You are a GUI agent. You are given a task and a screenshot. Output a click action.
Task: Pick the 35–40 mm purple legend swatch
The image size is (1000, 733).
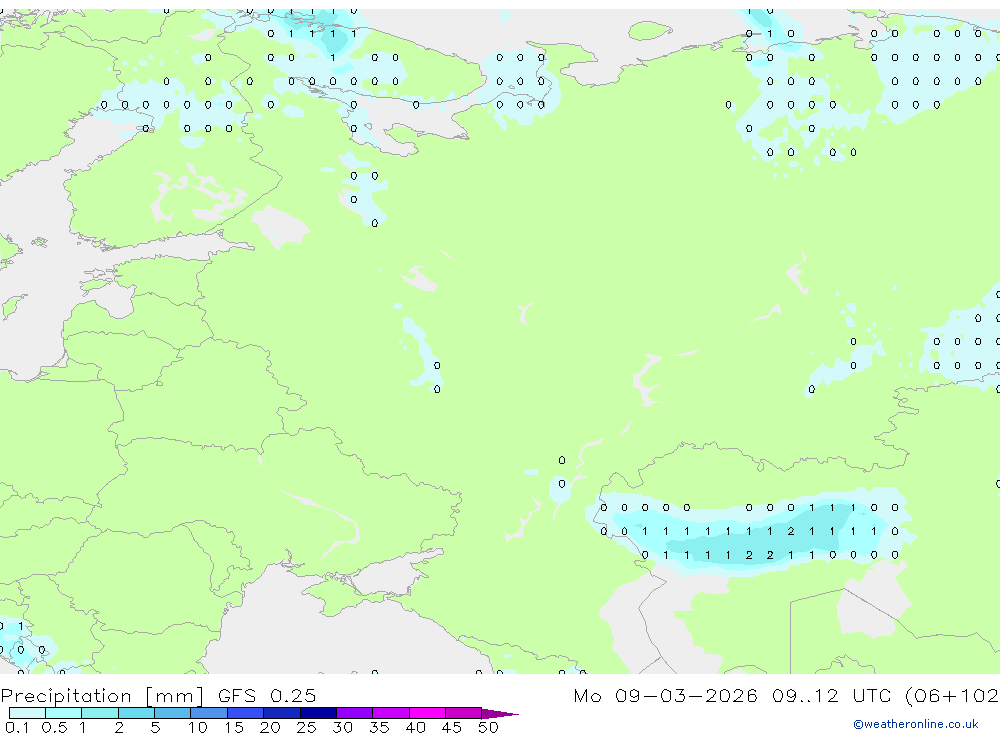pyautogui.click(x=391, y=713)
